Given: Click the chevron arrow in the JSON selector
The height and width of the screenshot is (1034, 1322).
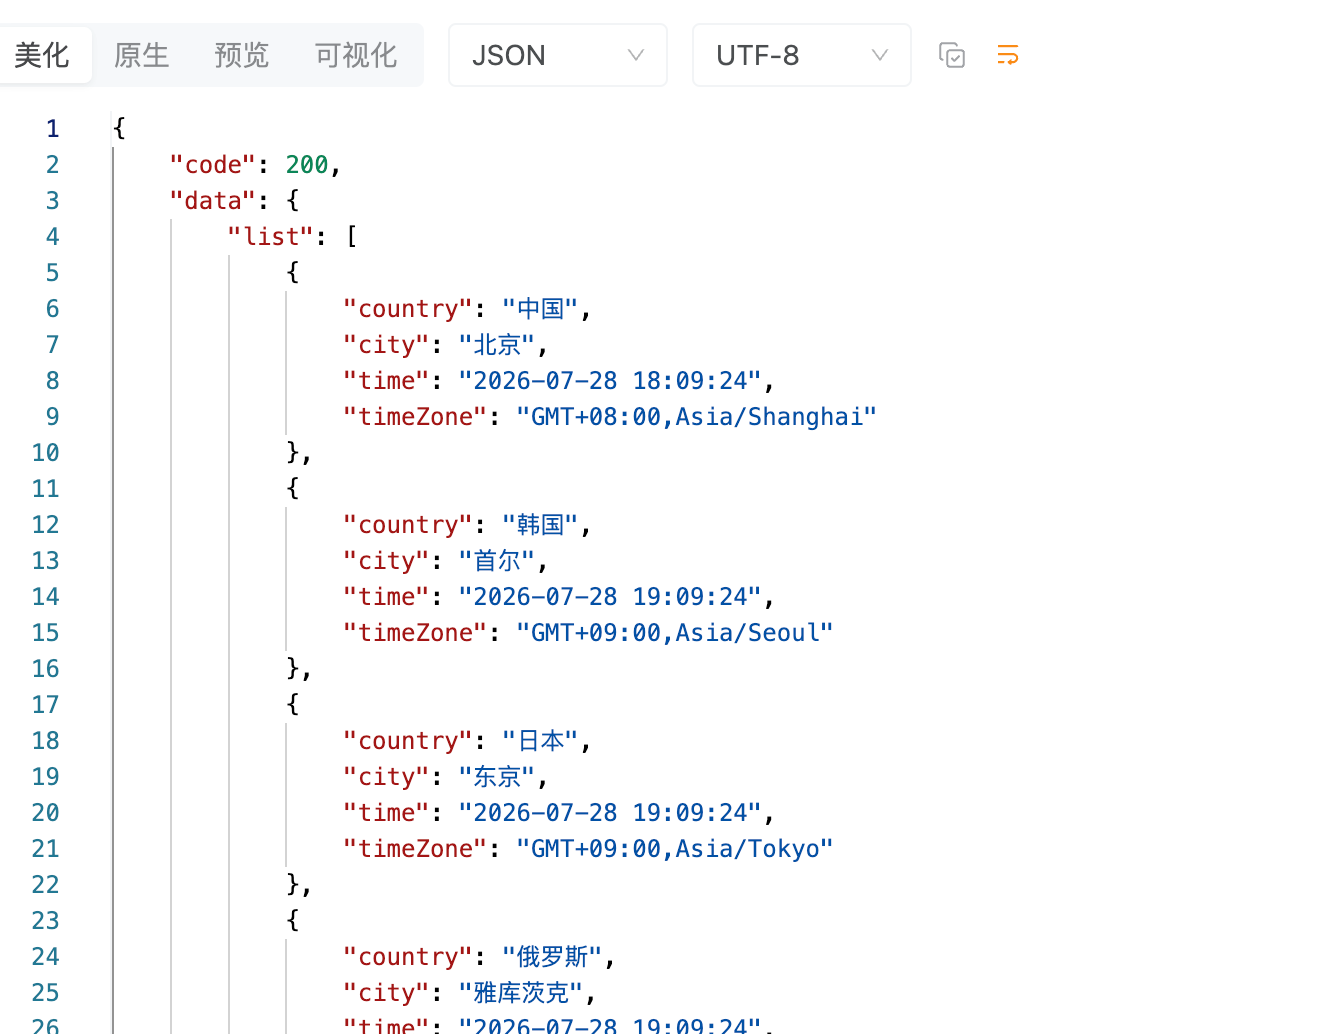Looking at the screenshot, I should (x=636, y=55).
